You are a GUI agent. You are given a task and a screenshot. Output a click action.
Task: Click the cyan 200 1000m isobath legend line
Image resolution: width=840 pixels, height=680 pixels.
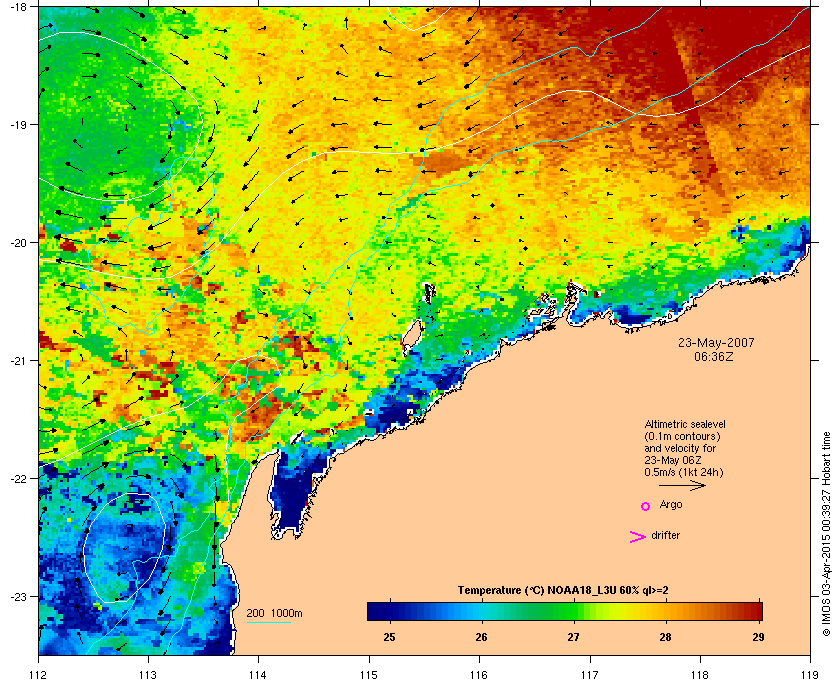pos(268,622)
